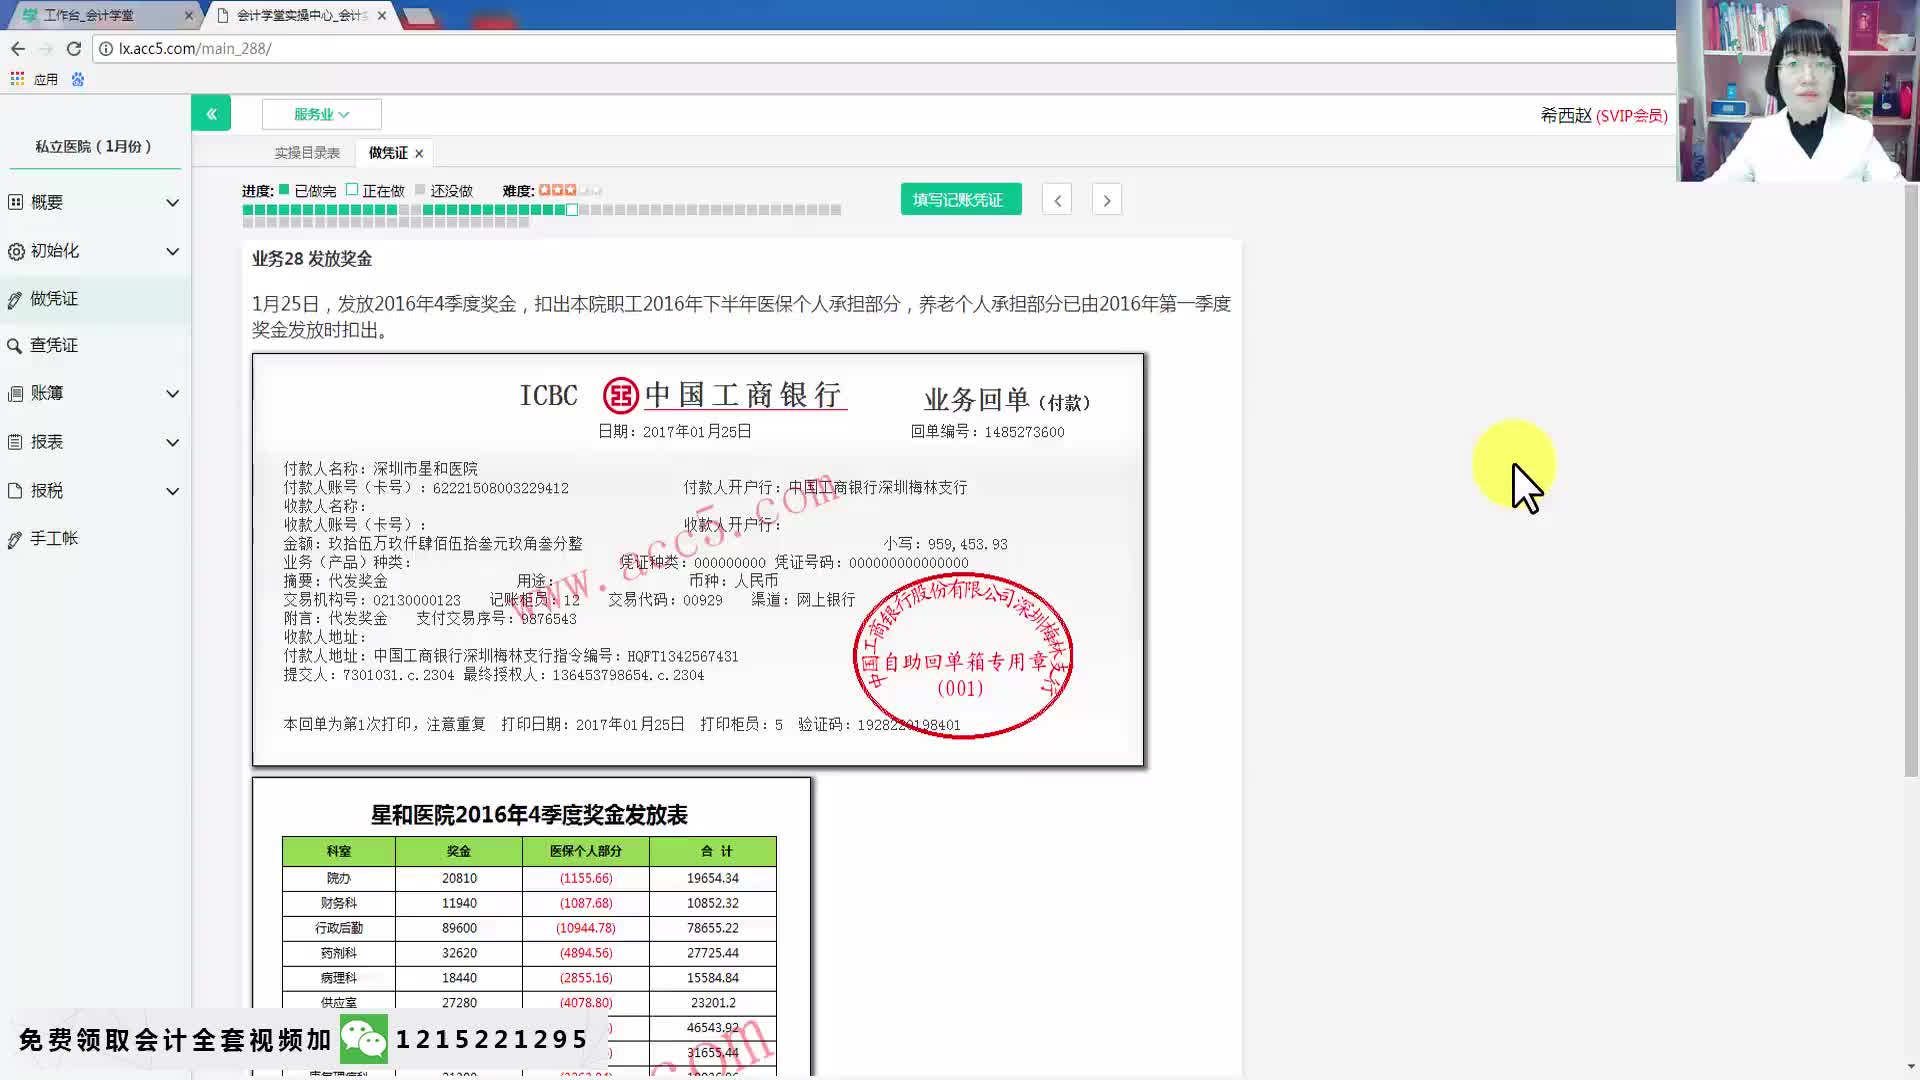Click the white square in the progress bar

click(571, 209)
